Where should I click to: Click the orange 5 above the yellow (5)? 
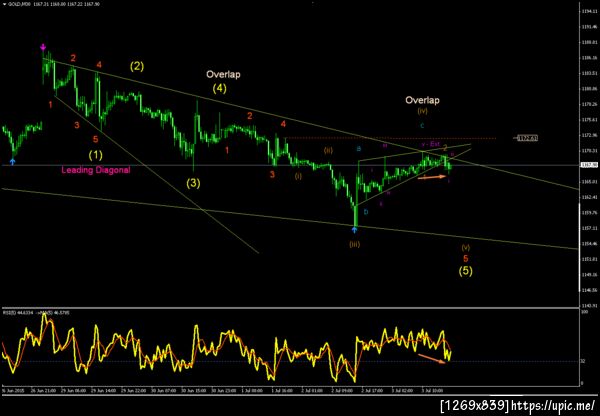[466, 259]
